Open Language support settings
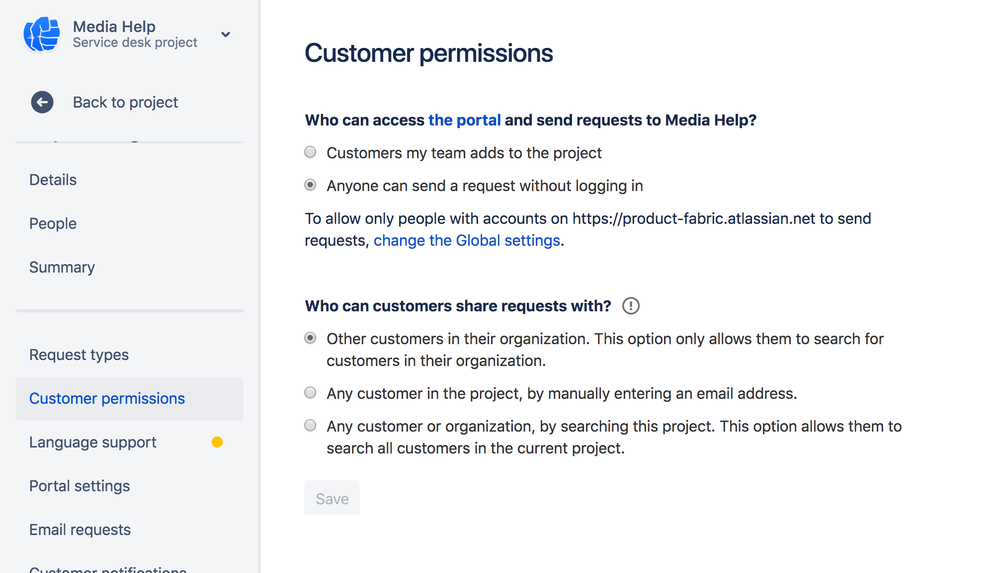 click(93, 442)
